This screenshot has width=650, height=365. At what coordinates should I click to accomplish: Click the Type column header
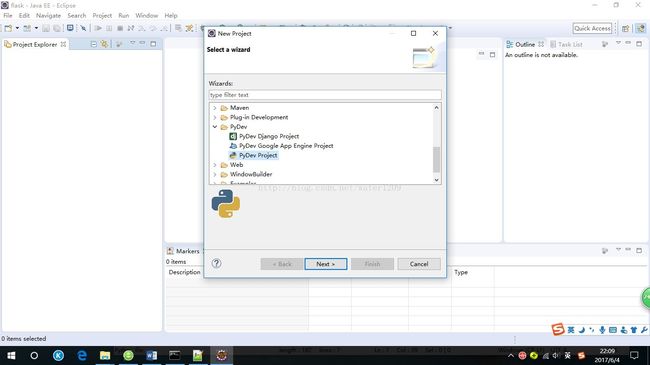coord(461,272)
